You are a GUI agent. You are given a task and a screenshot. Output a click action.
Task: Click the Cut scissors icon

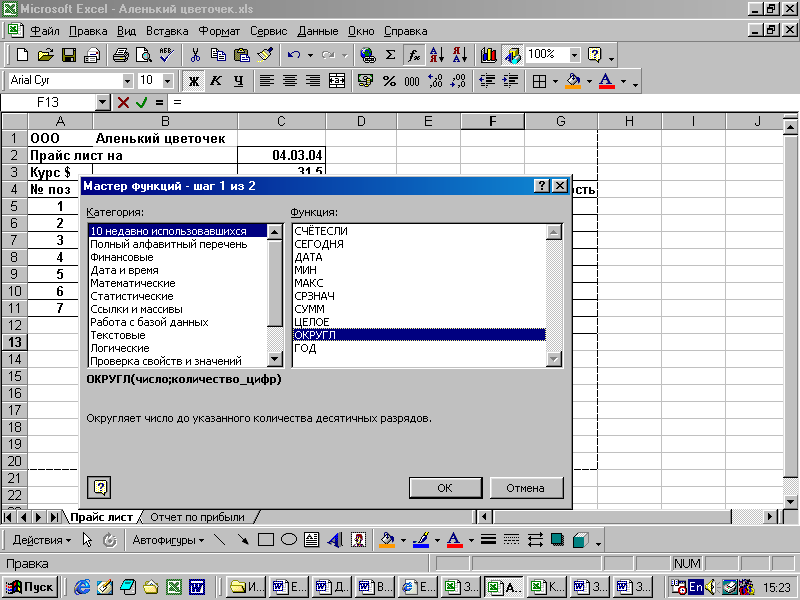(195, 55)
